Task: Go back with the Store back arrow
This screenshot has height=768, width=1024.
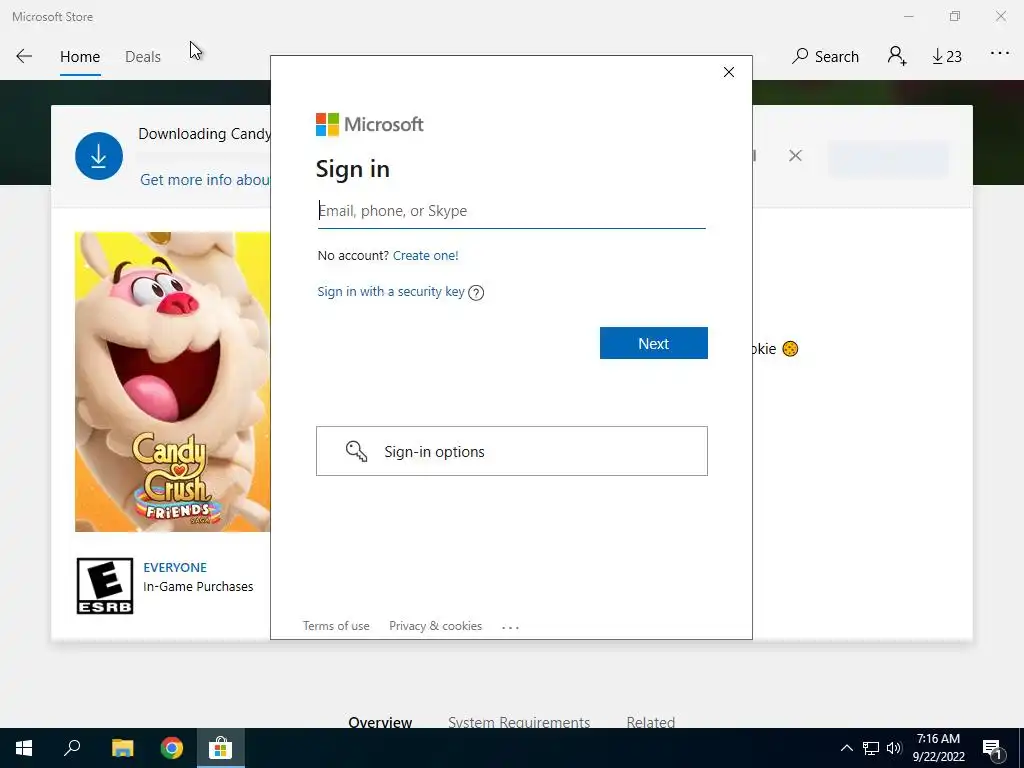Action: click(x=24, y=56)
